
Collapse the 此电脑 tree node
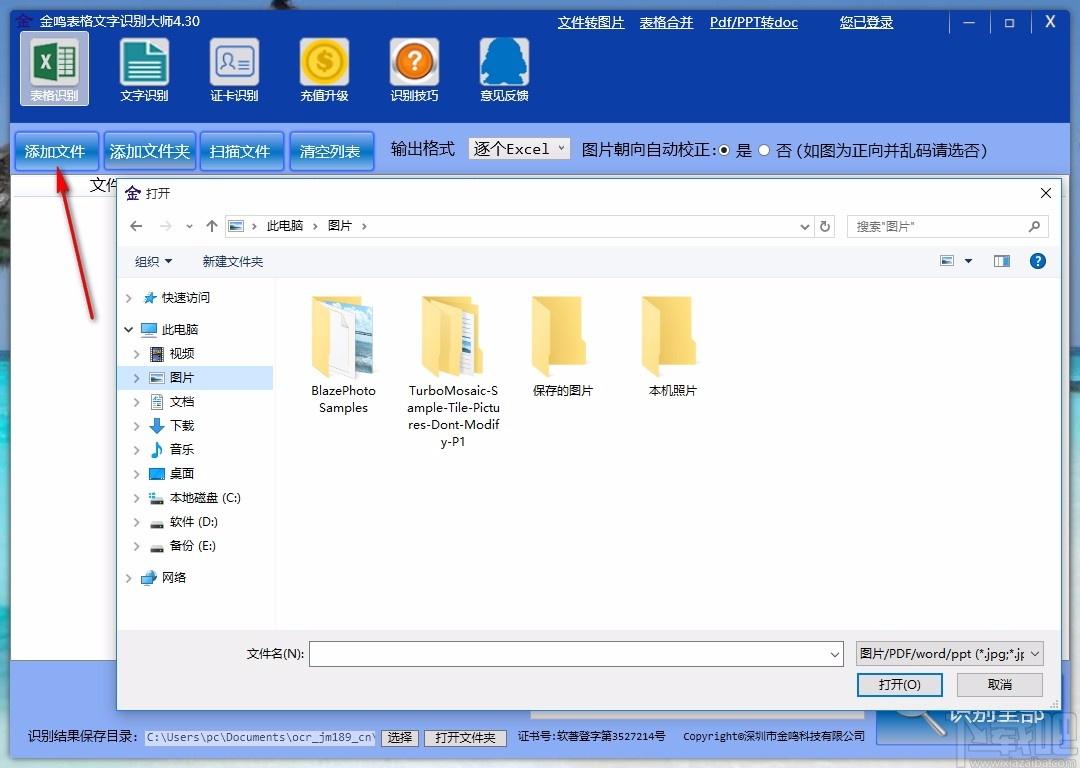tap(129, 329)
